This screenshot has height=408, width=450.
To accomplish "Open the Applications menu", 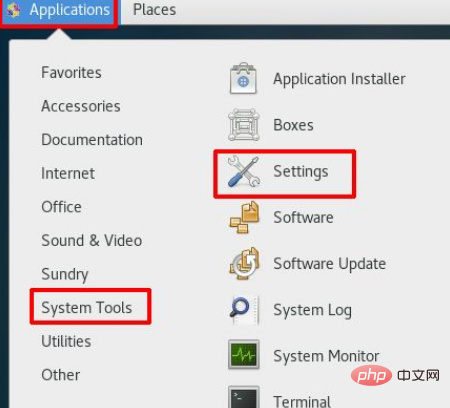I will [x=59, y=12].
